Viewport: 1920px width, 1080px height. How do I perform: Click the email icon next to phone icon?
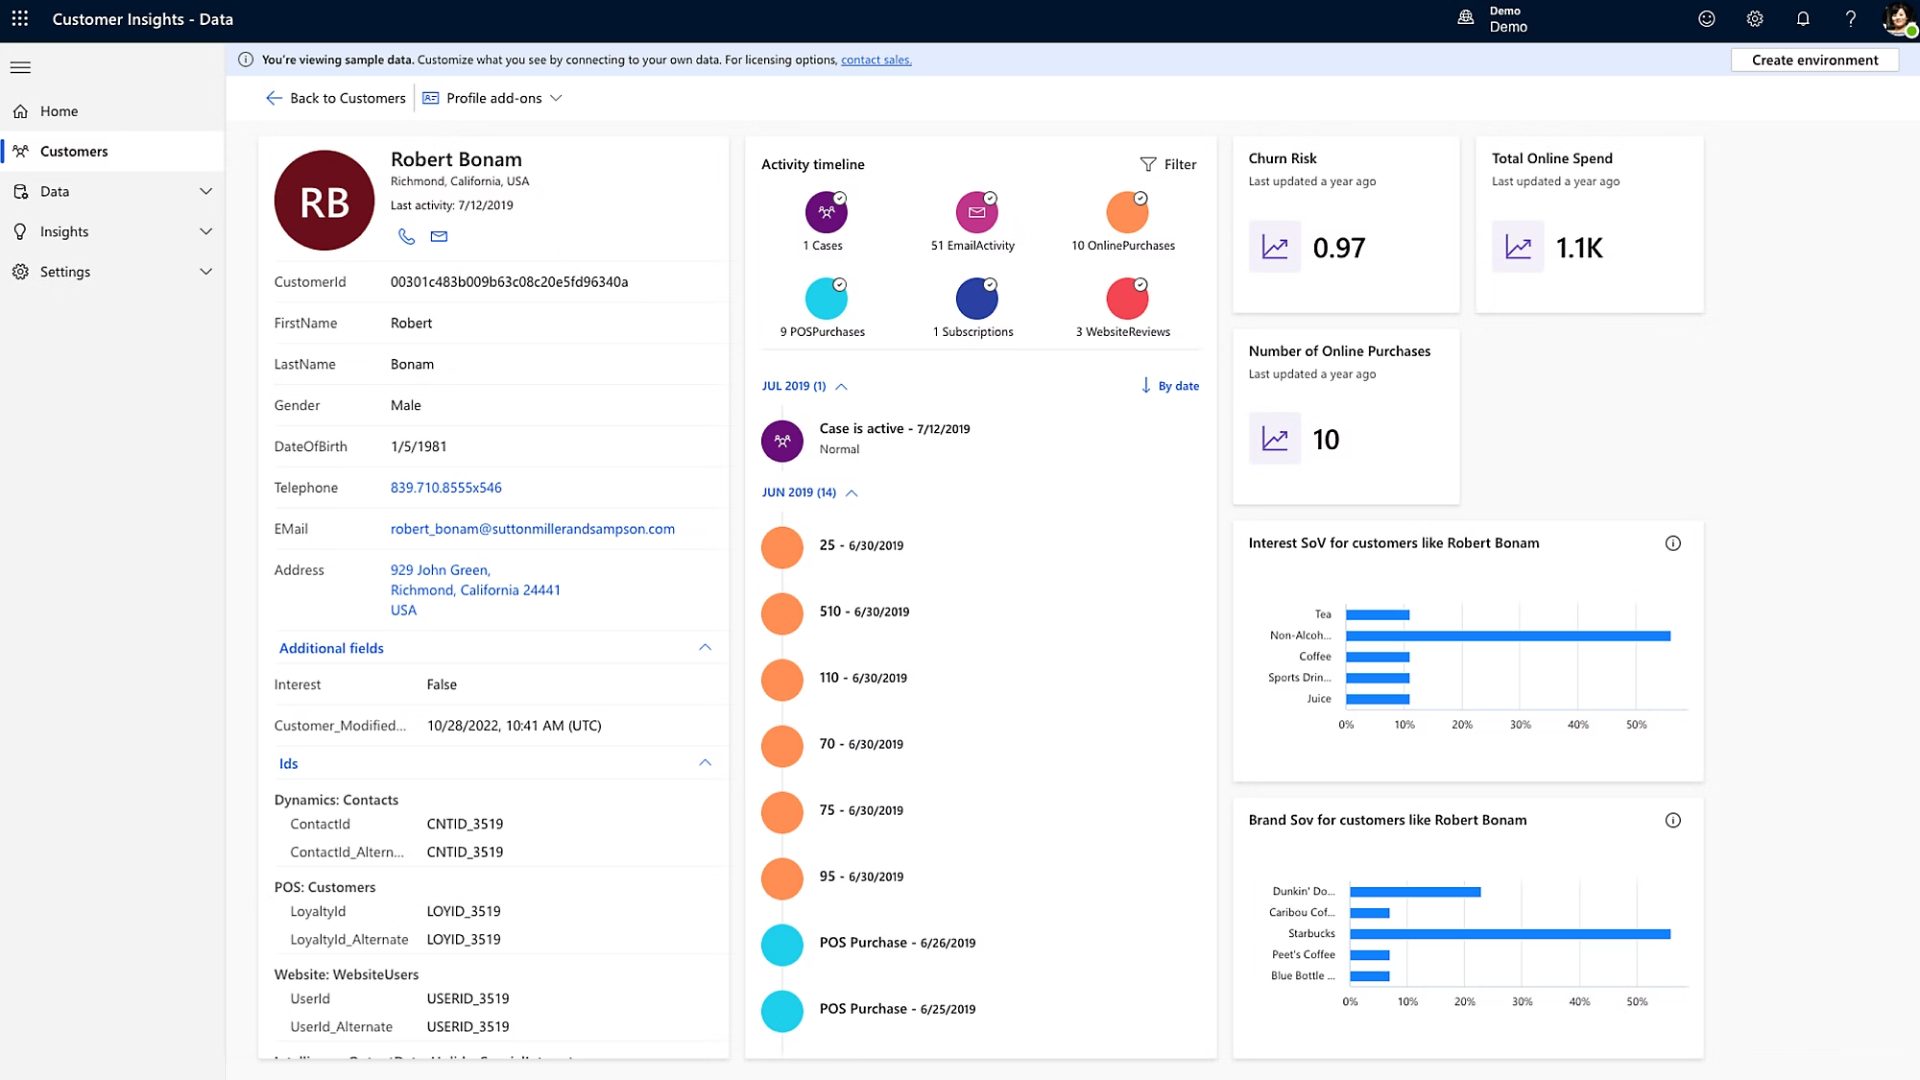pyautogui.click(x=438, y=237)
